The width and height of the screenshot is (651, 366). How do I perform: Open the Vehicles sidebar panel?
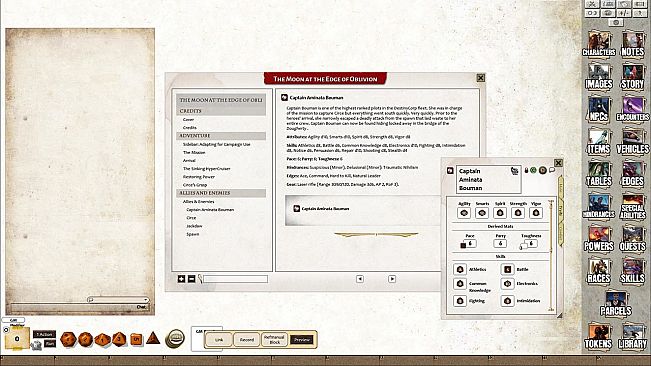(632, 142)
